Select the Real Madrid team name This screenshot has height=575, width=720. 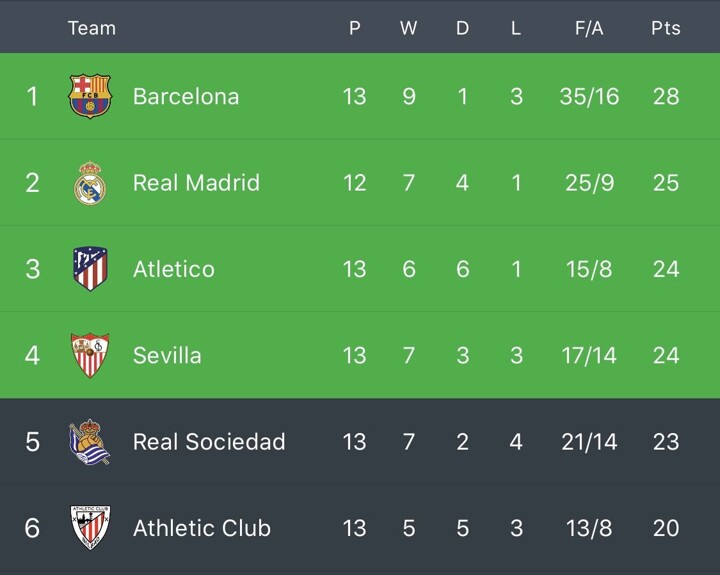point(196,183)
